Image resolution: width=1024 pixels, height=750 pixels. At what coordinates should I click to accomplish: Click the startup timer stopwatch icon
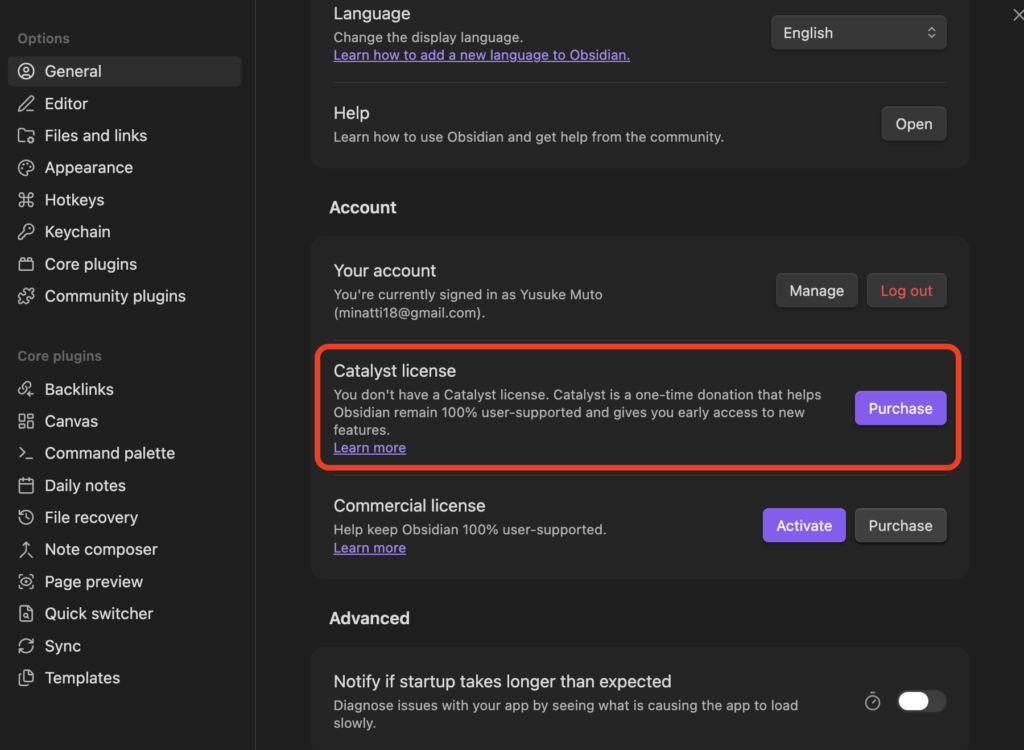coord(872,702)
